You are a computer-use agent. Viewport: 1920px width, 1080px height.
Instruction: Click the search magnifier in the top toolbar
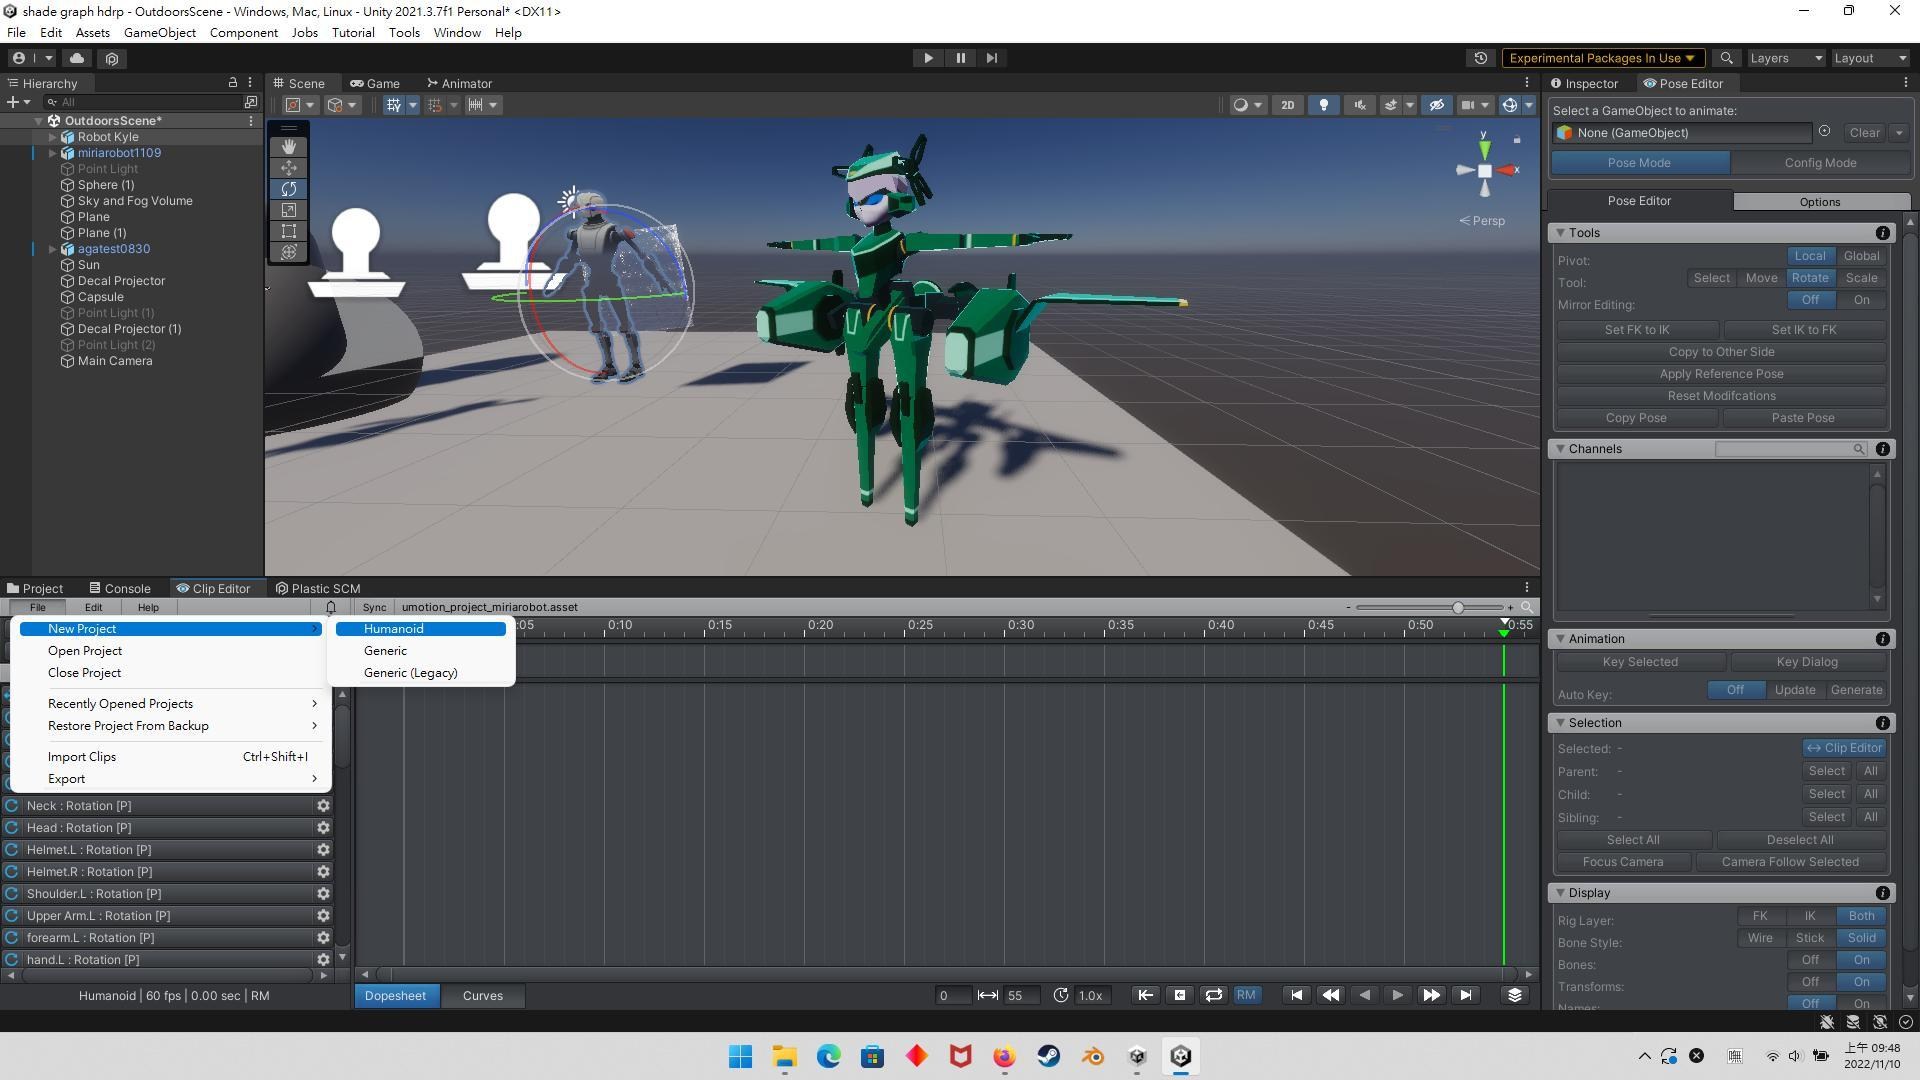coord(1726,58)
